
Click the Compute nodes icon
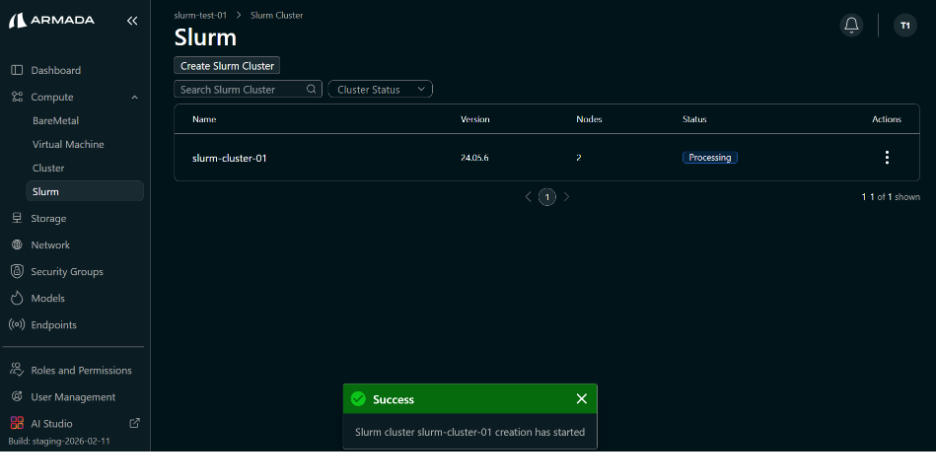coord(17,97)
